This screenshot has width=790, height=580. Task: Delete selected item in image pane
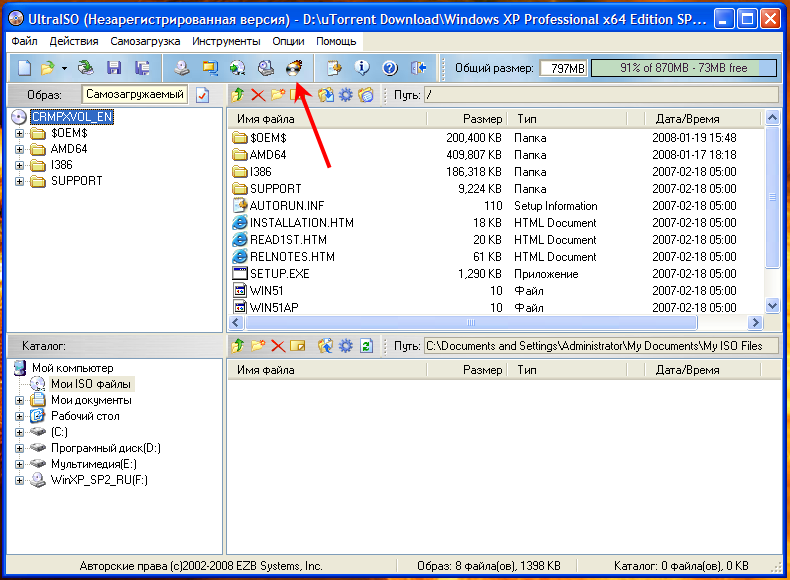tap(258, 95)
